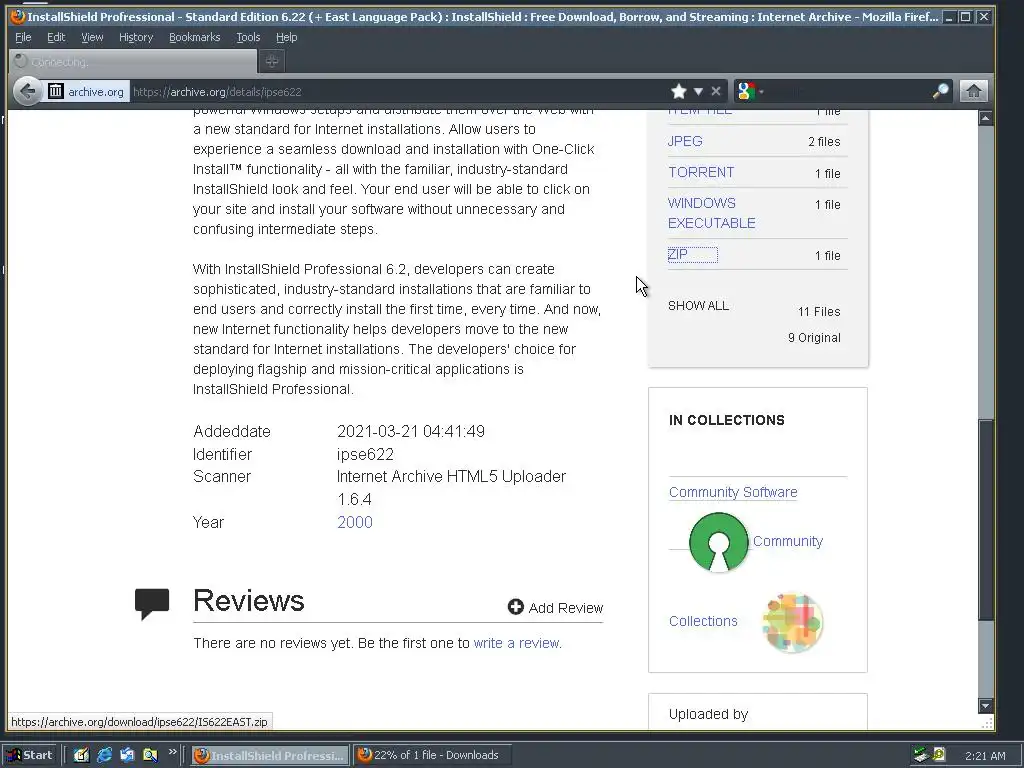Go to the Home page button
Viewport: 1024px width, 768px height.
(973, 91)
